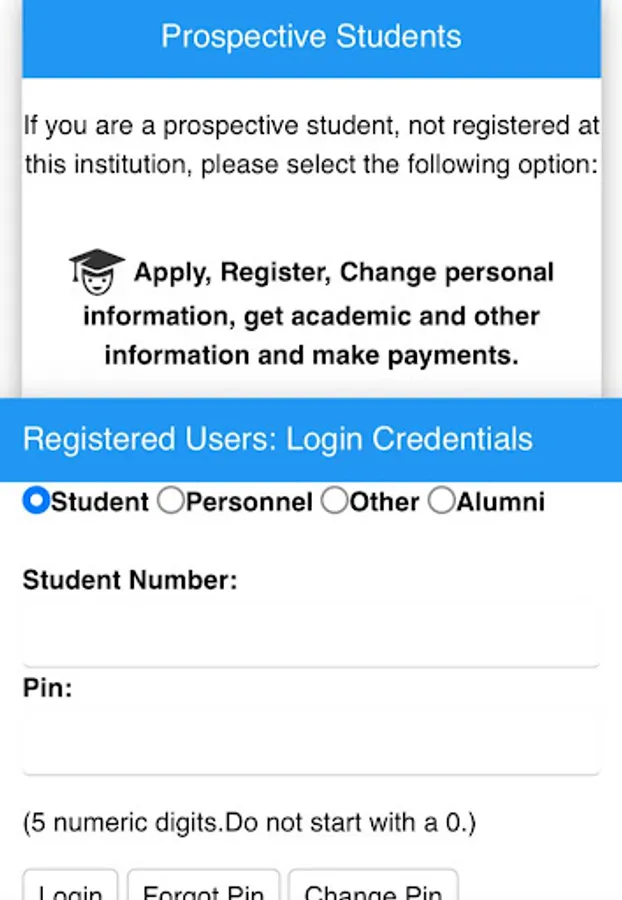Open the Apply, Register, Change personal information link
This screenshot has height=900, width=622.
(x=318, y=314)
